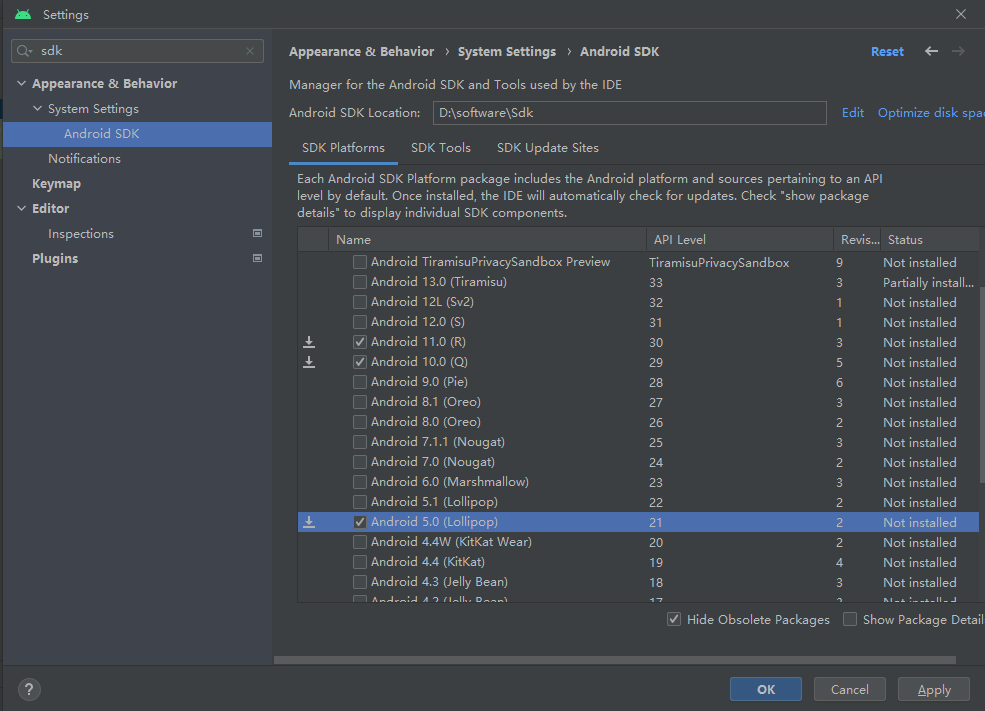The height and width of the screenshot is (711, 985).
Task: Click the Optimize disk space link
Action: pyautogui.click(x=931, y=112)
